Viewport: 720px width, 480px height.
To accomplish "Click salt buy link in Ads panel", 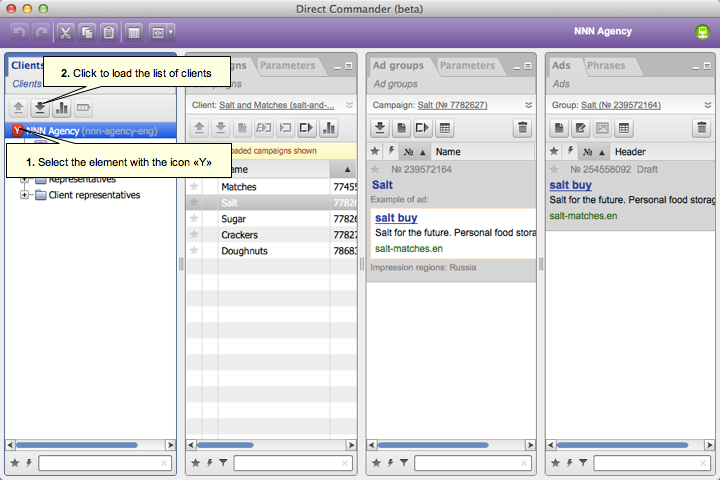I will 570,185.
